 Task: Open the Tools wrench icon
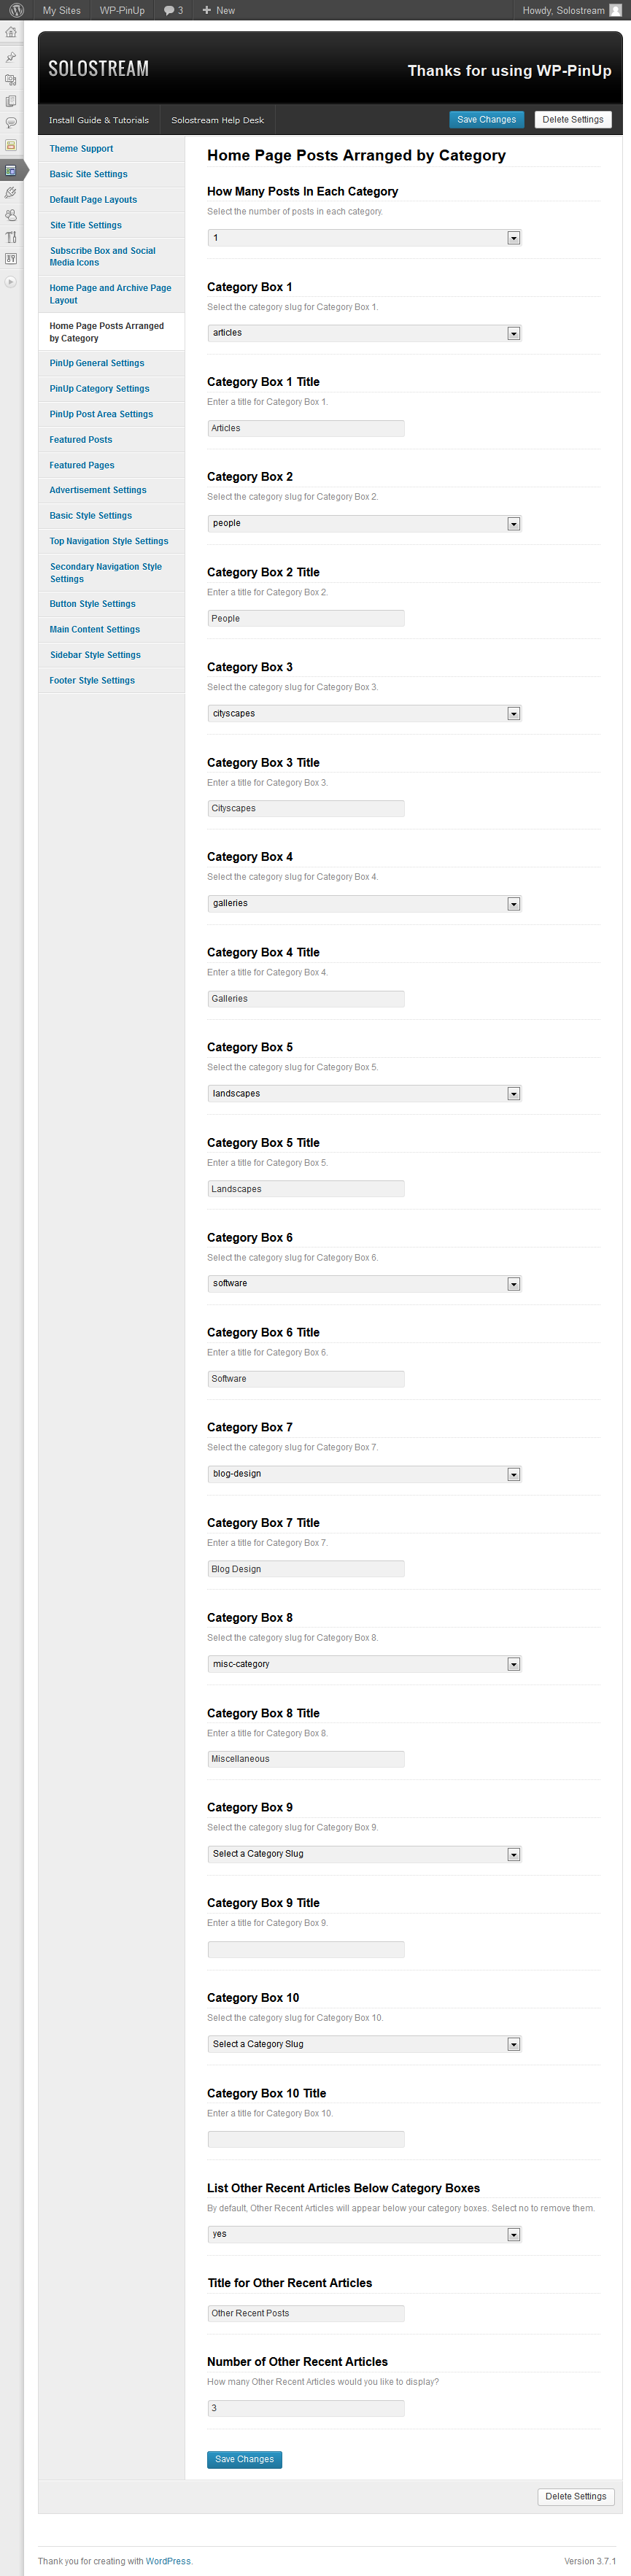click(11, 237)
